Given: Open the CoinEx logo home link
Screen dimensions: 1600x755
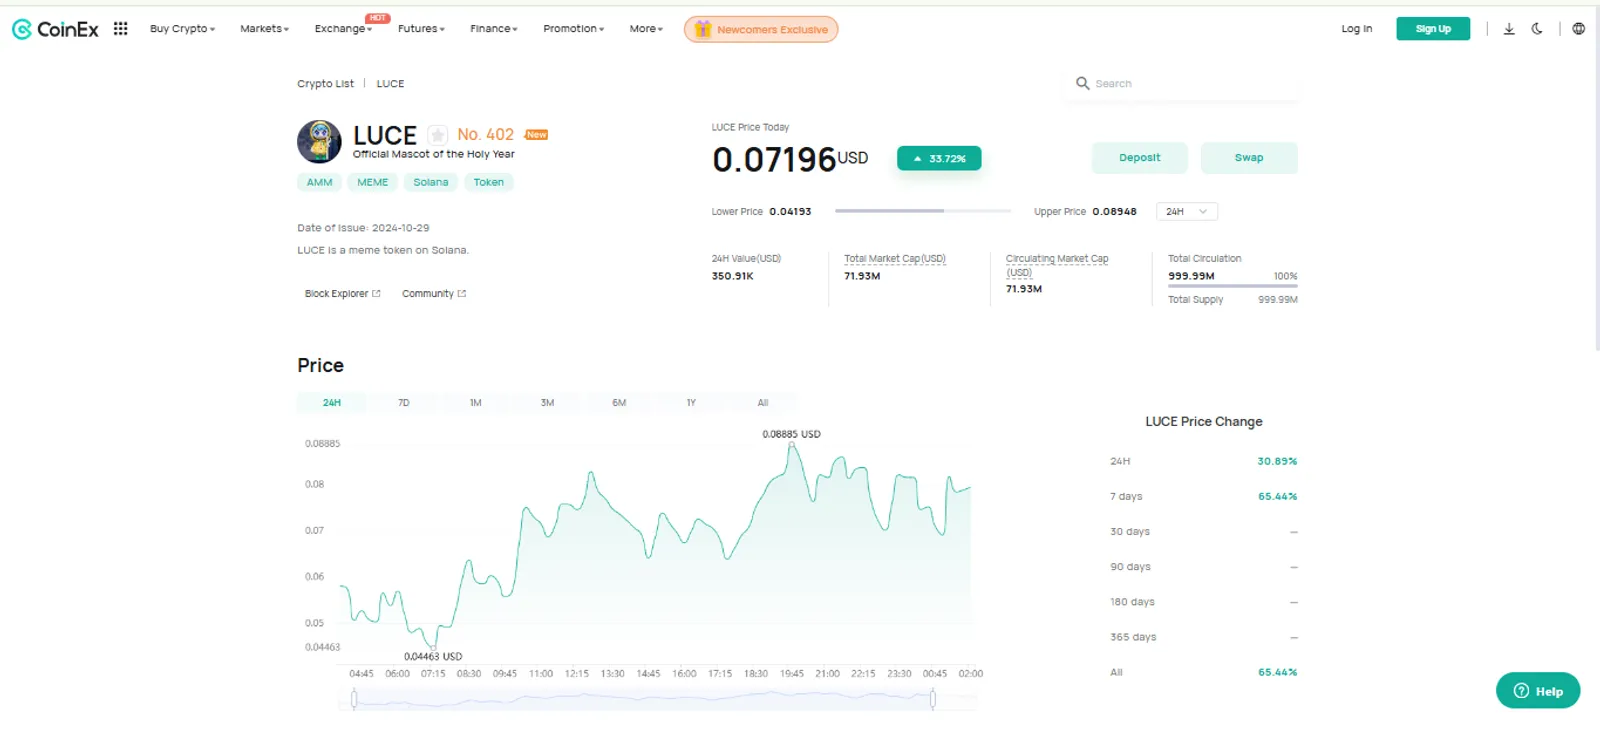Looking at the screenshot, I should [55, 29].
